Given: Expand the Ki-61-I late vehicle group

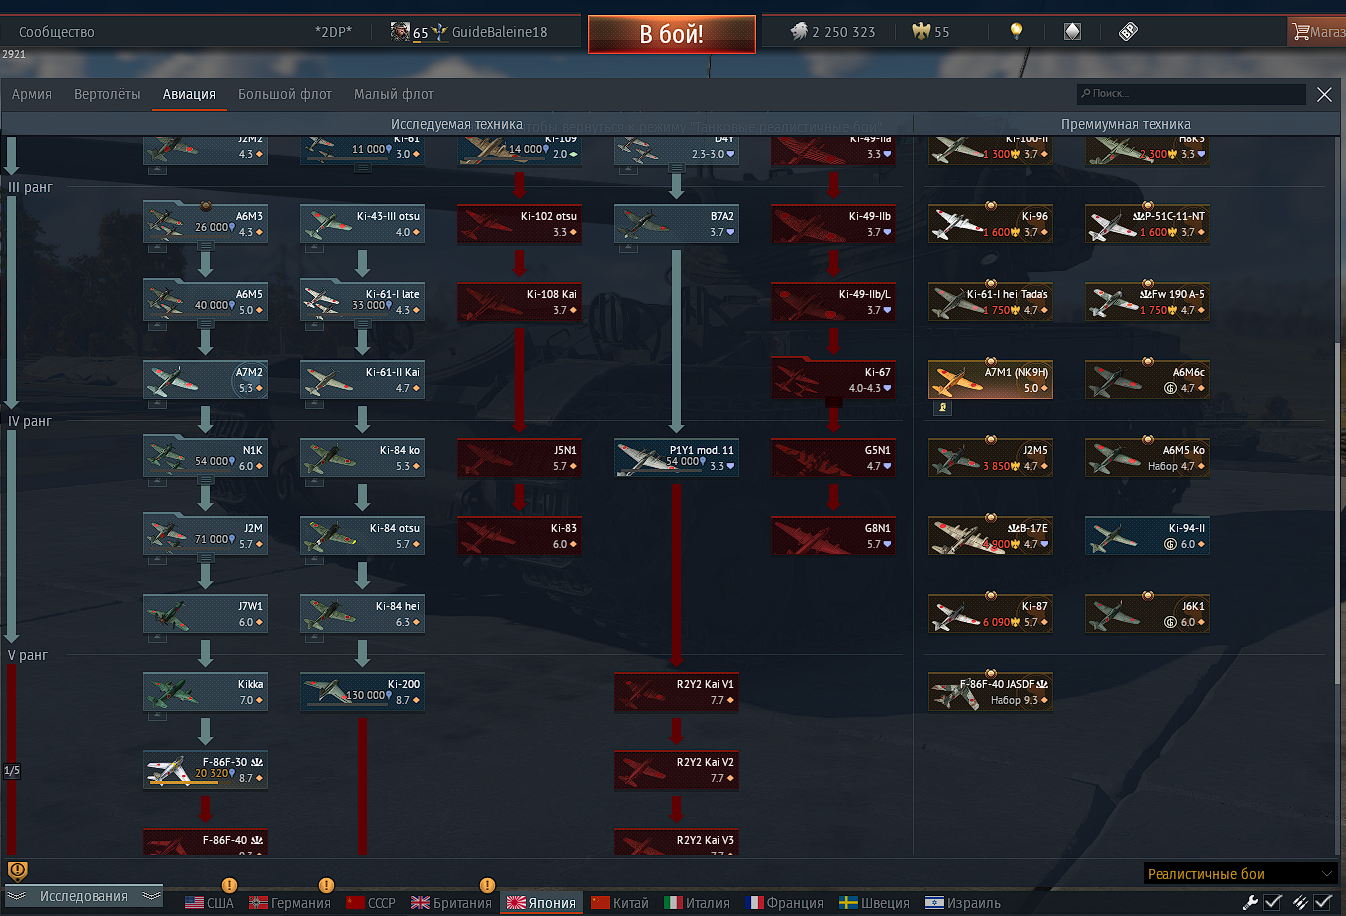Looking at the screenshot, I should tap(362, 324).
